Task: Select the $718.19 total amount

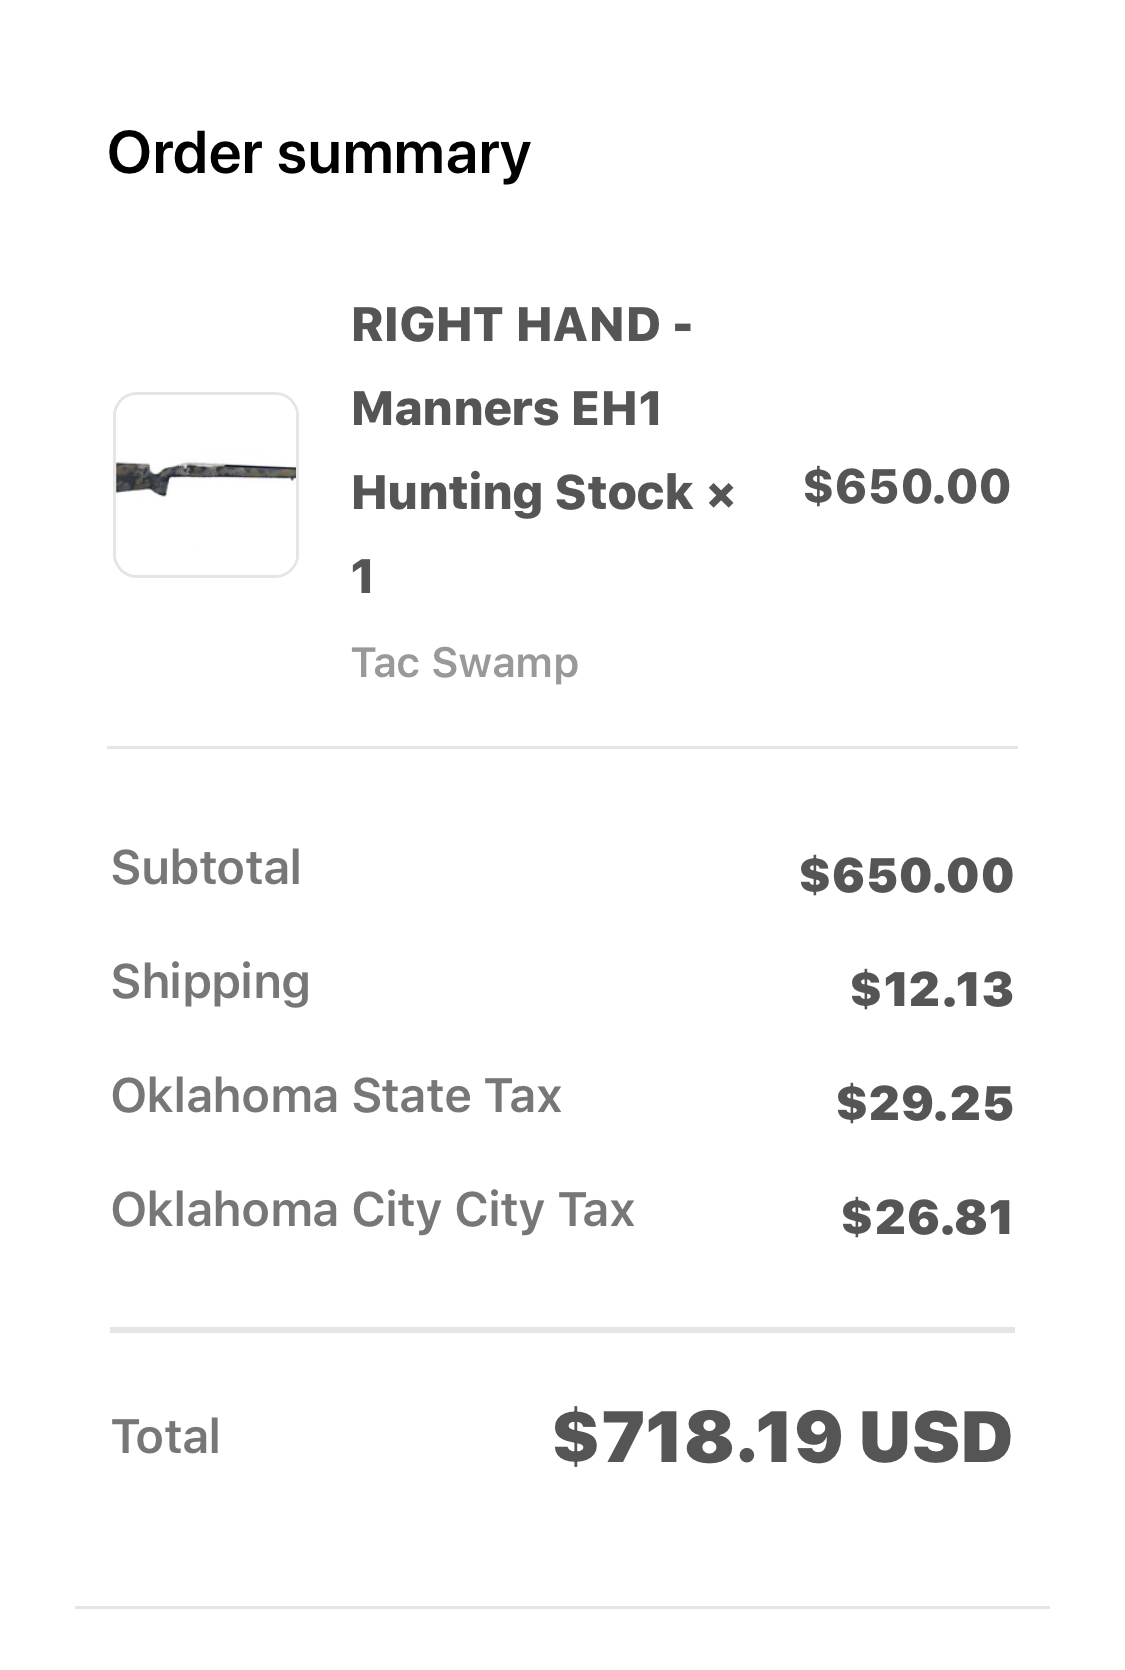Action: click(x=697, y=1437)
